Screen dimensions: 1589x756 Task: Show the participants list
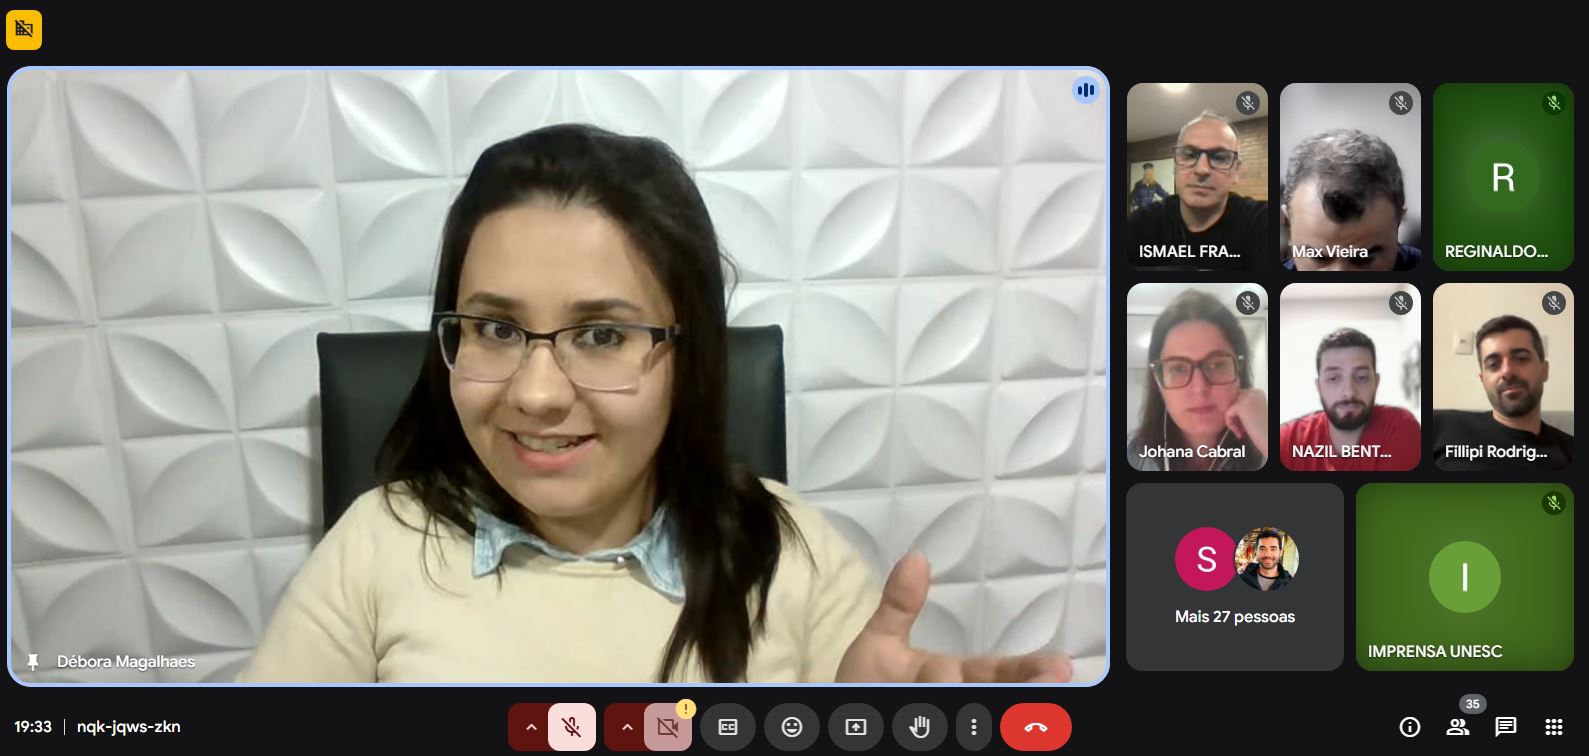1458,727
